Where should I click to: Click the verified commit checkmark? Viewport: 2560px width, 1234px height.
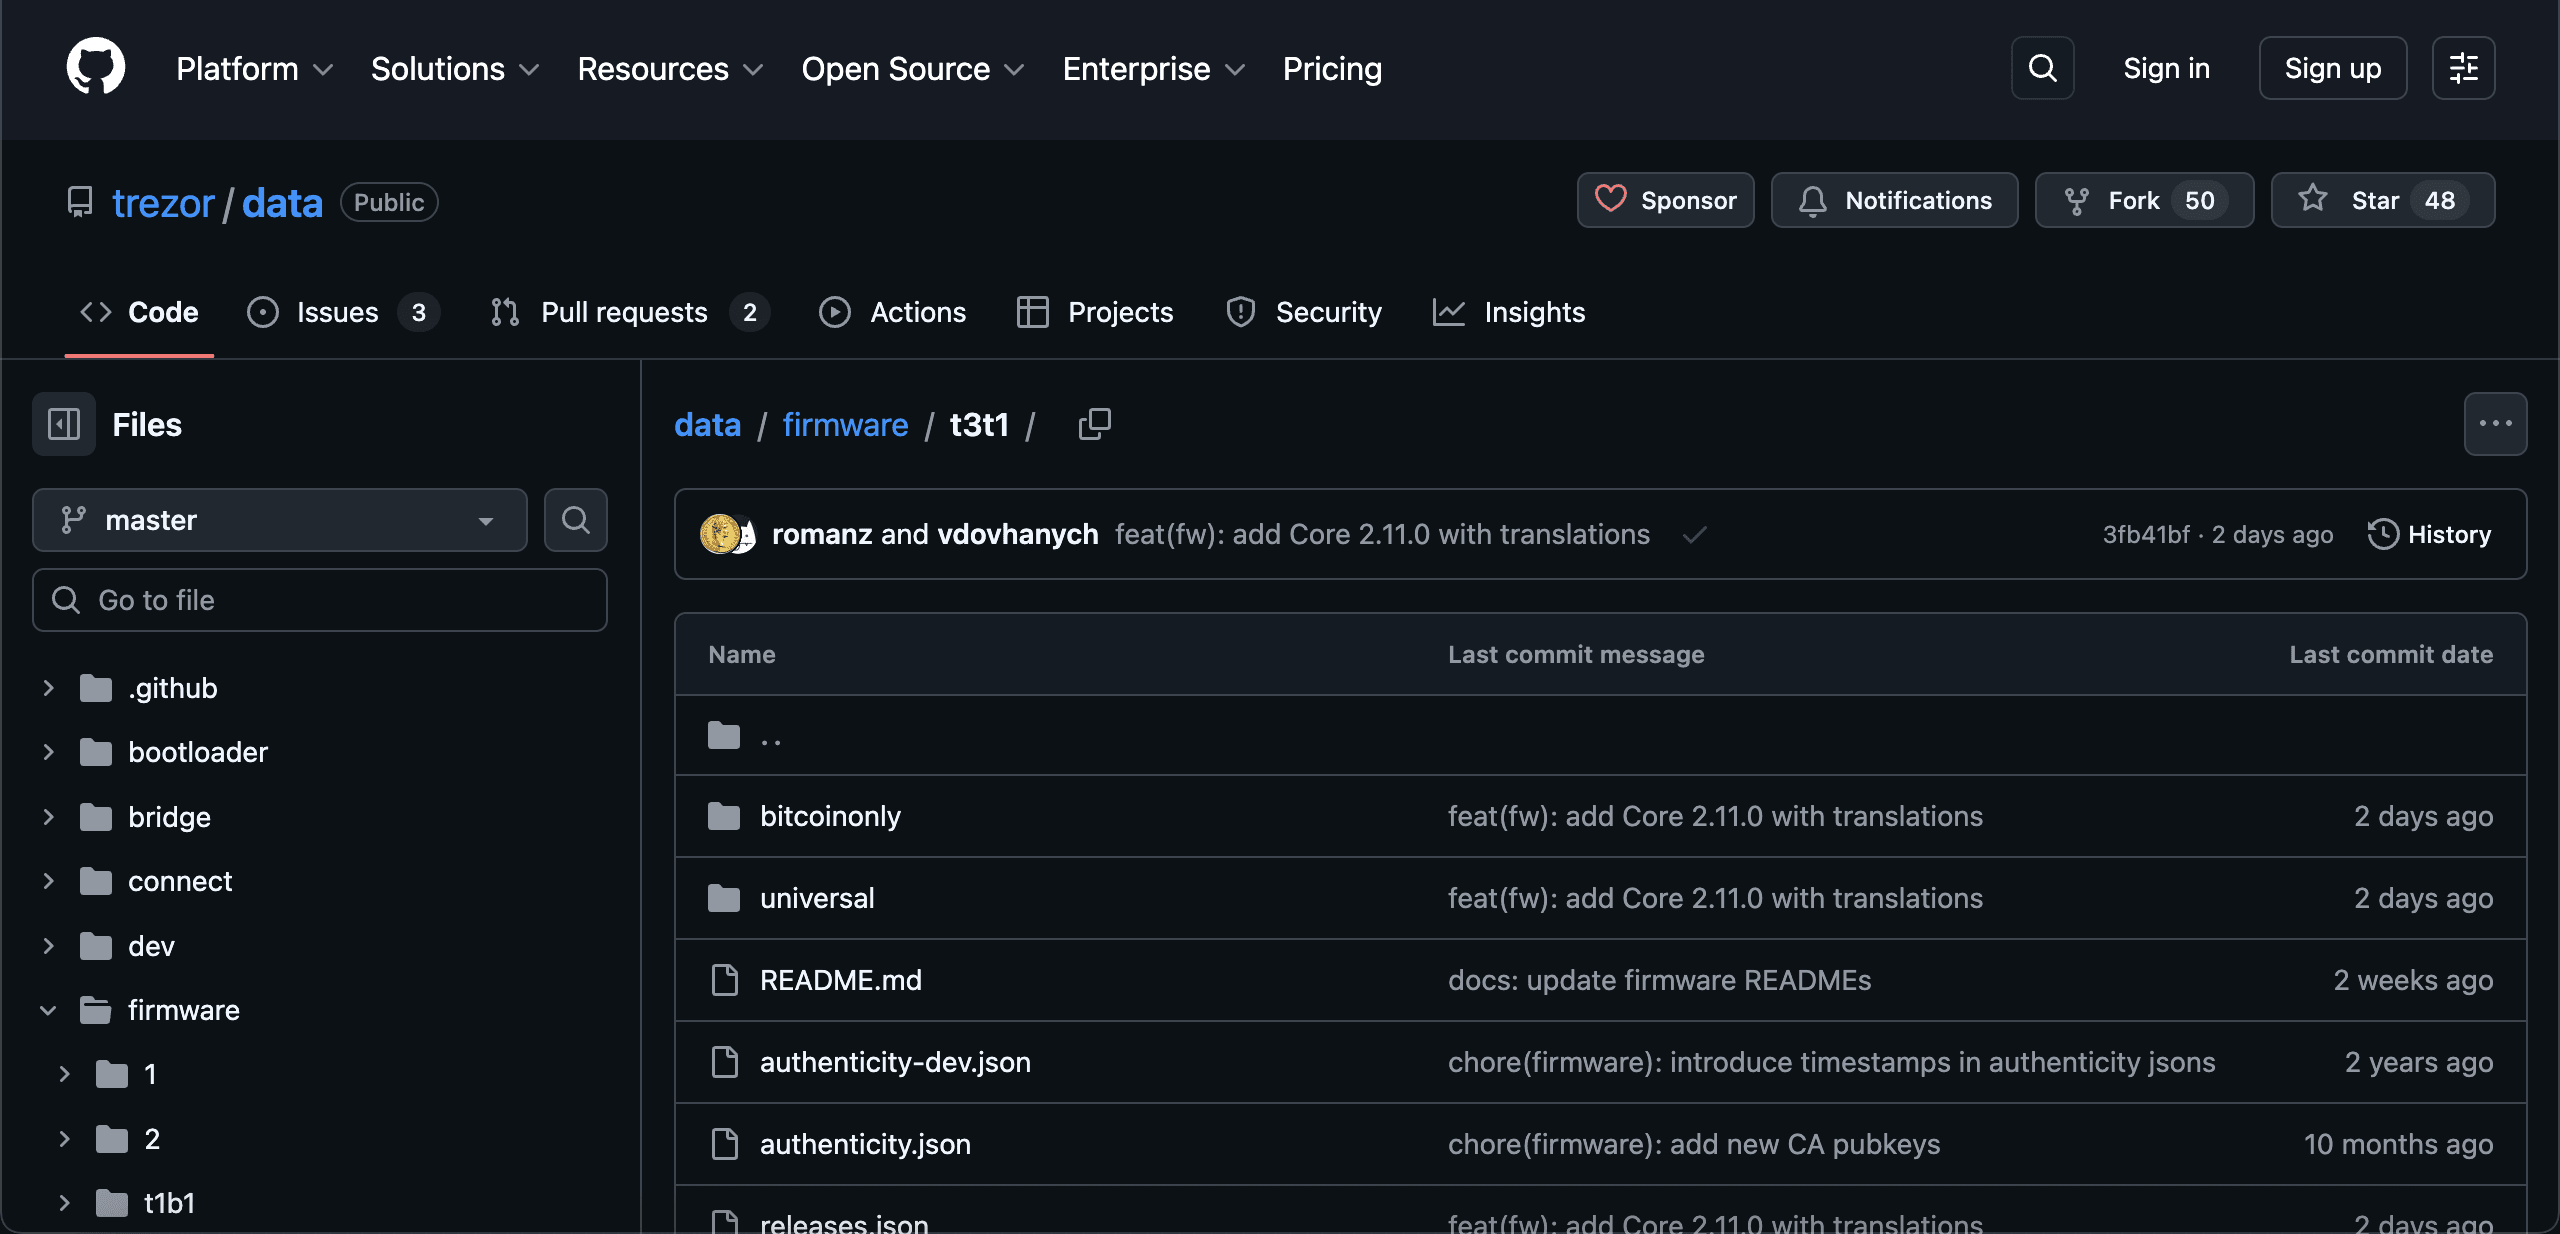[x=1693, y=534]
